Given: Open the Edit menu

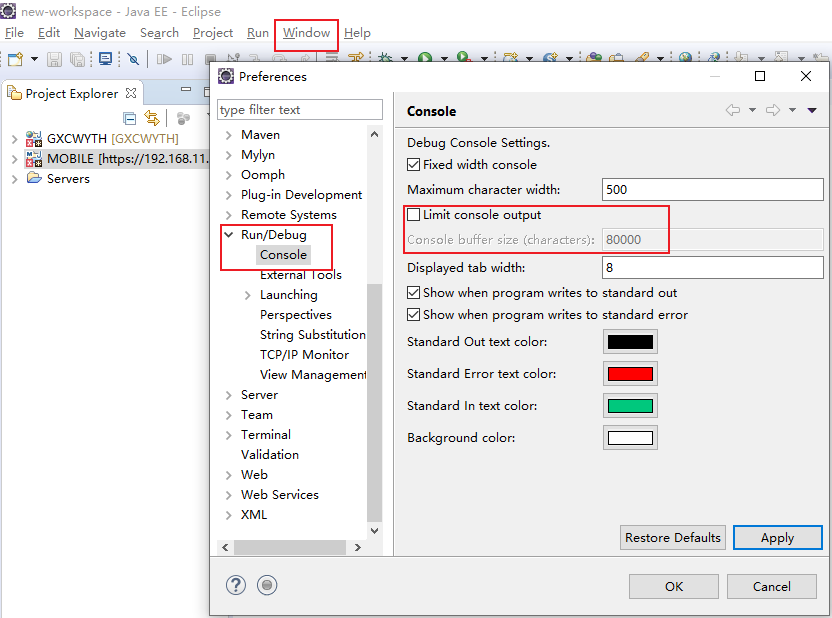Looking at the screenshot, I should (49, 33).
